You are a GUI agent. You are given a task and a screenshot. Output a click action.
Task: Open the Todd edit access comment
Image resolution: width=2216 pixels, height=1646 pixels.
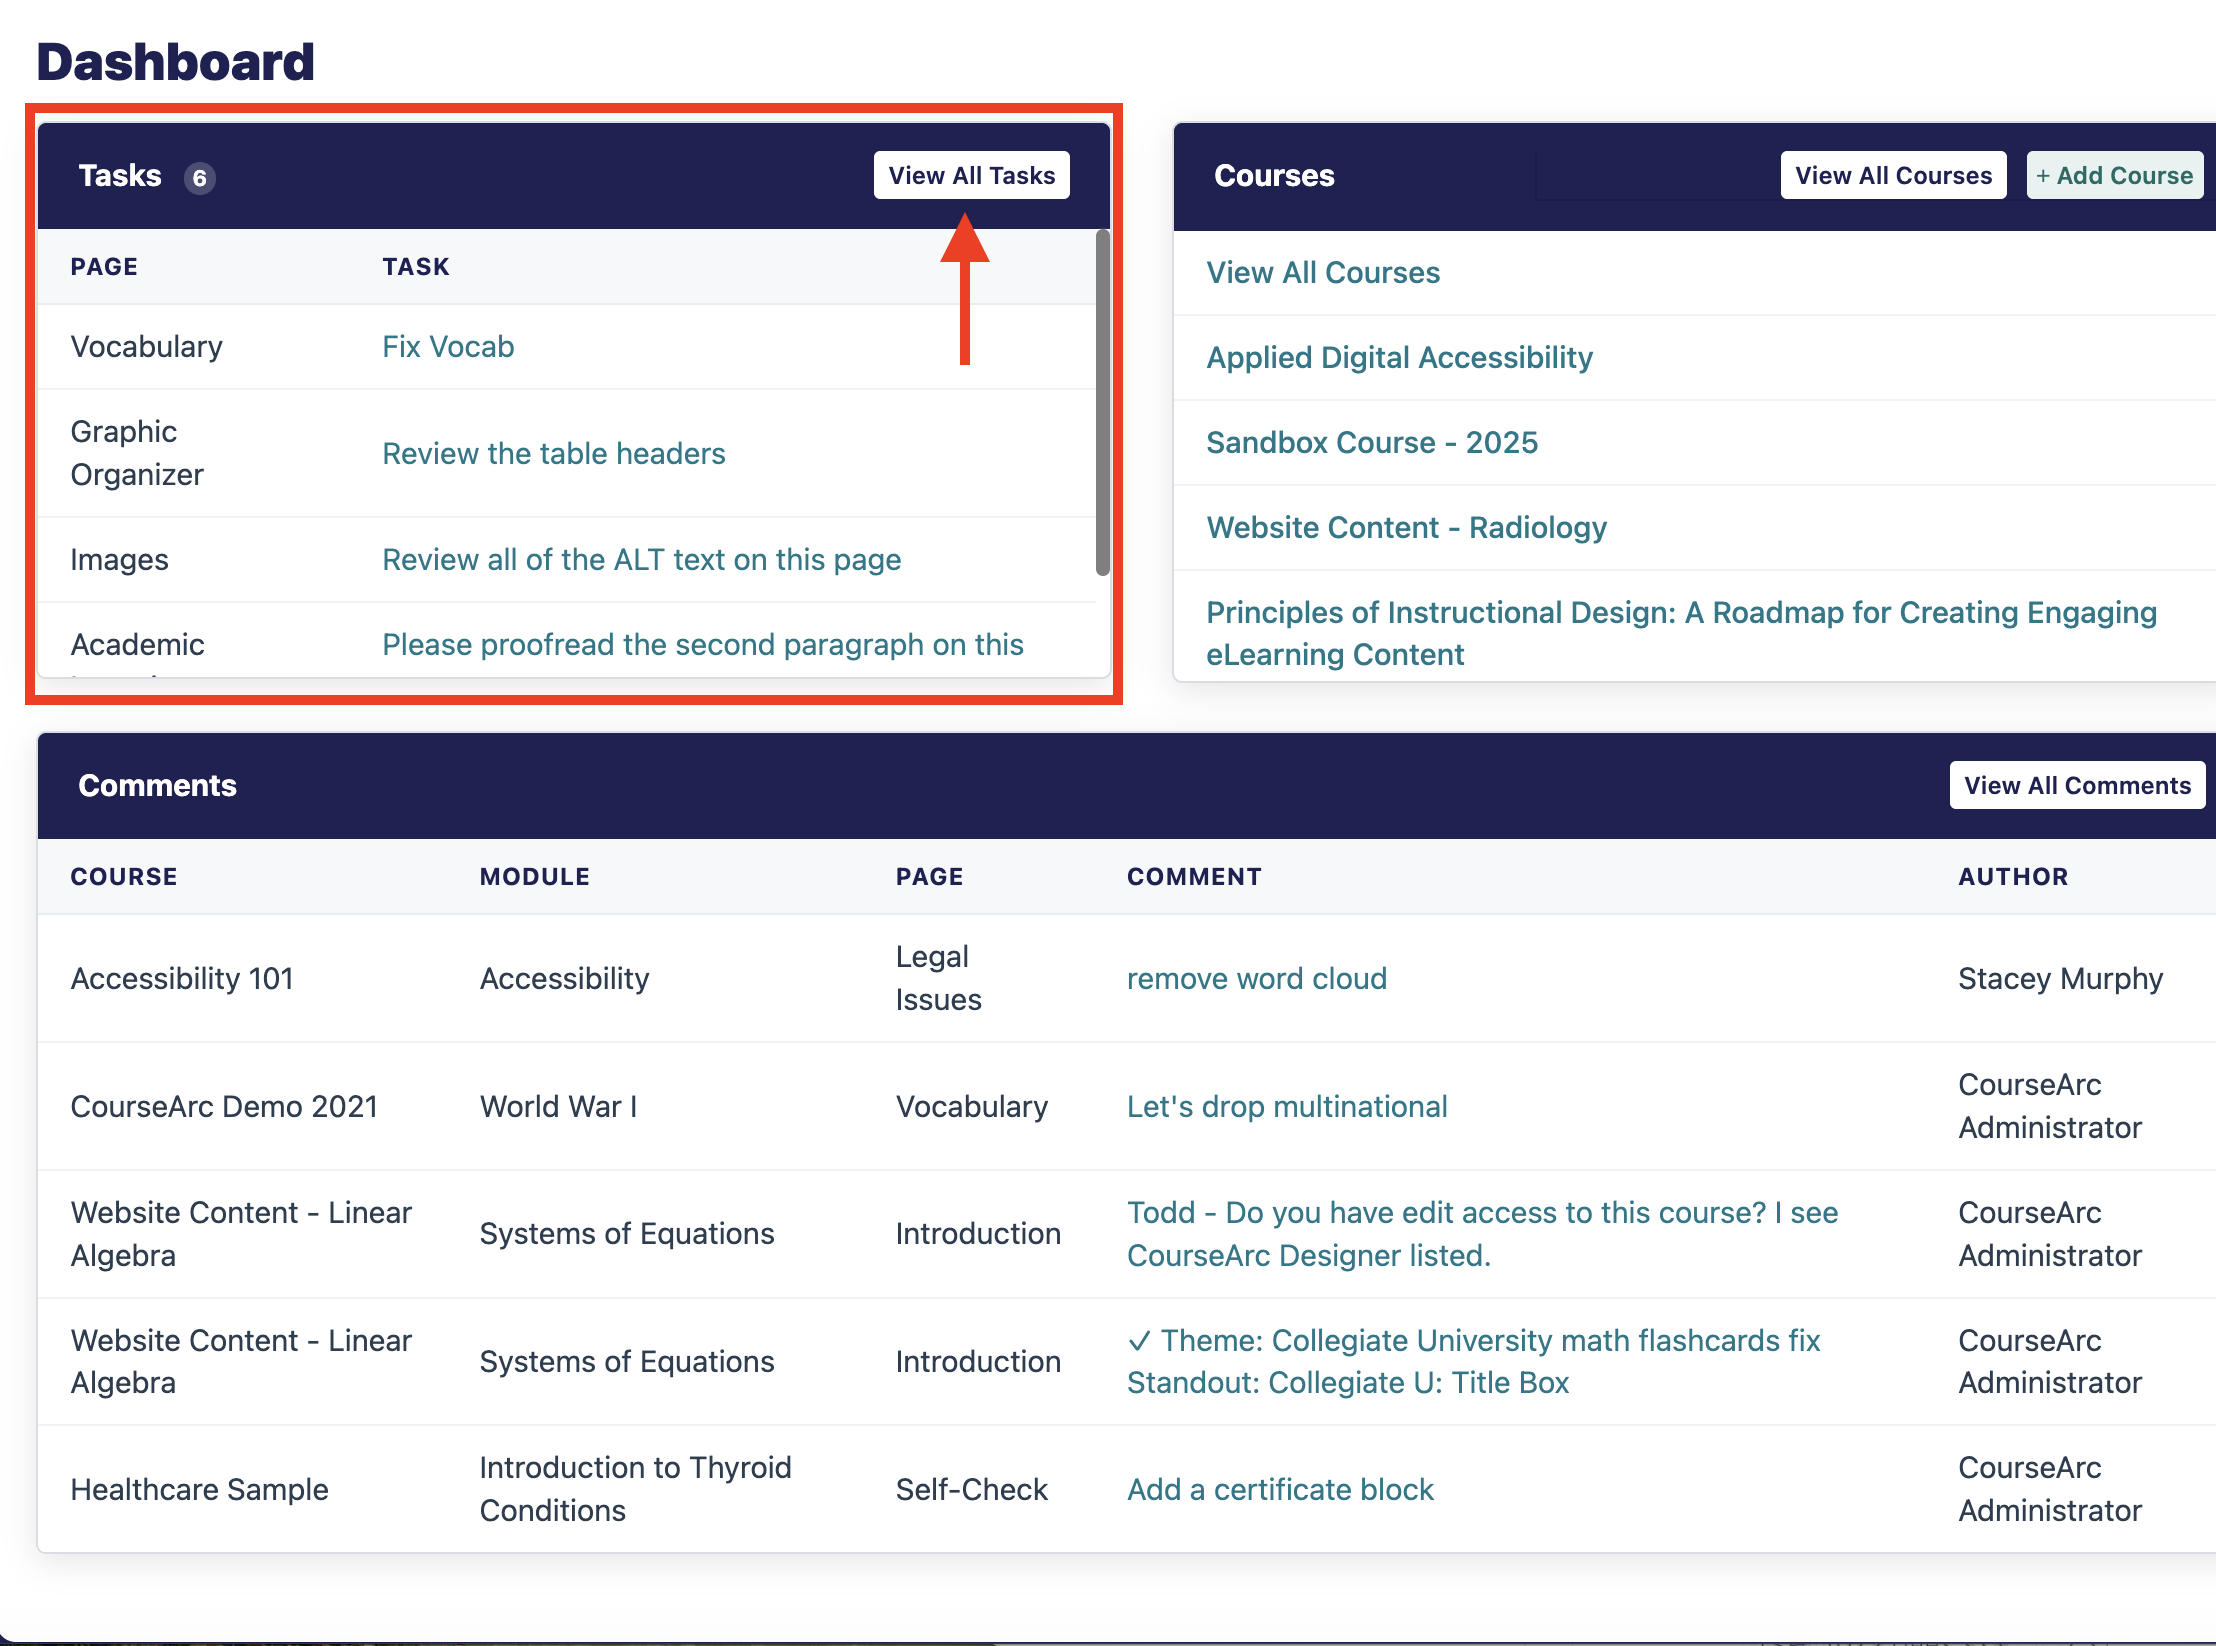(1482, 1233)
